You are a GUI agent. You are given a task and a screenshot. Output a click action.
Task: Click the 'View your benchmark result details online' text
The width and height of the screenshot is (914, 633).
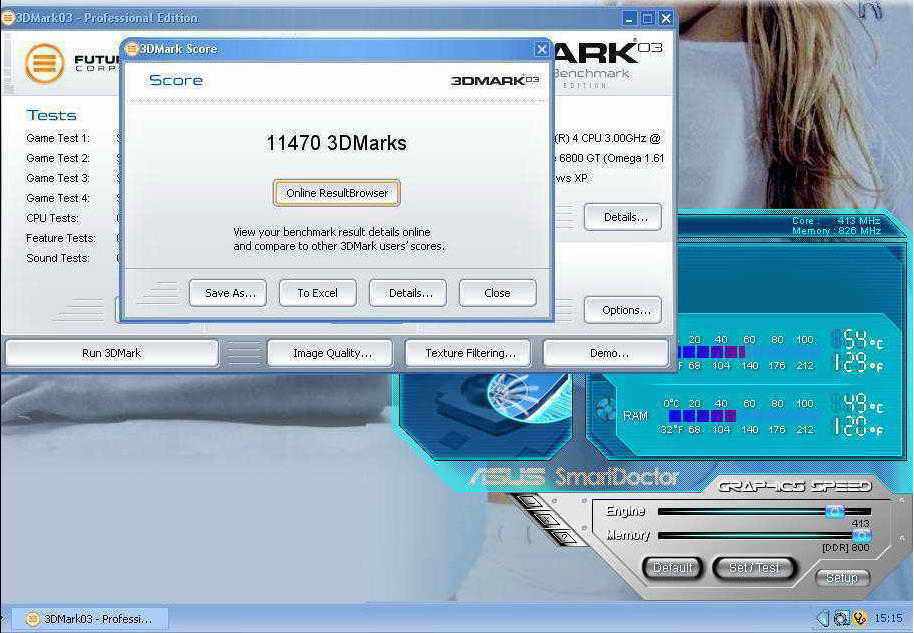pyautogui.click(x=332, y=231)
